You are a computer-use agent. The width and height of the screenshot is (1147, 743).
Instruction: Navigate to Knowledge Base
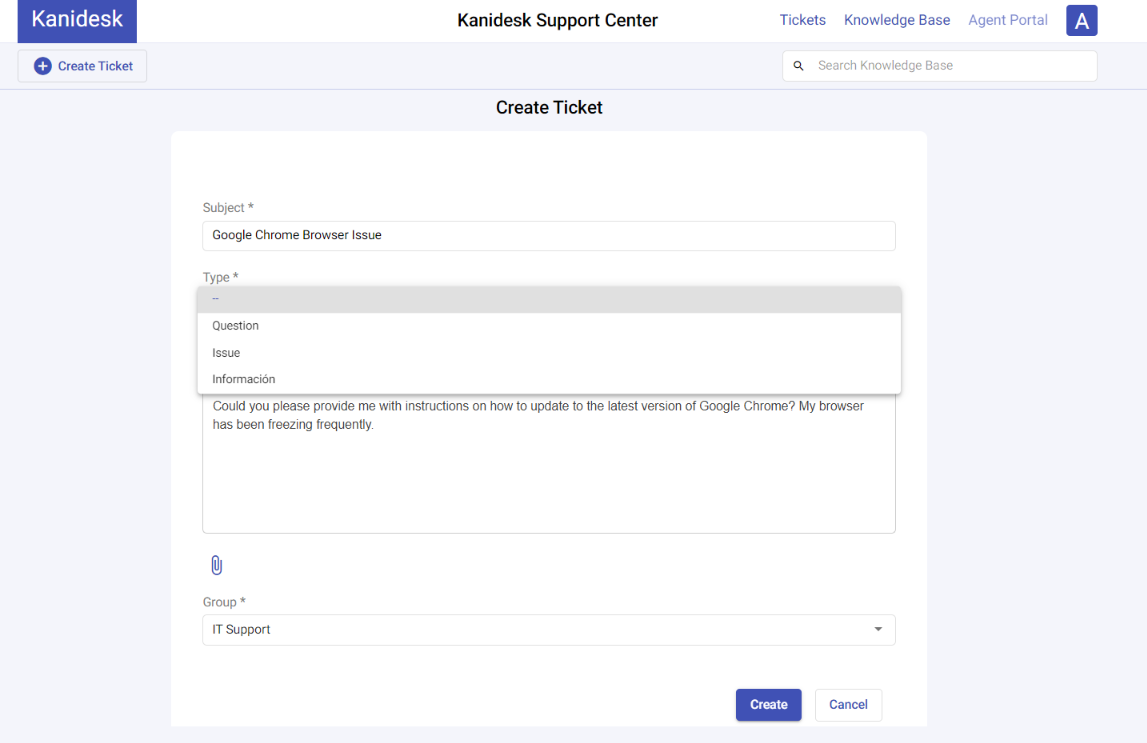pyautogui.click(x=896, y=20)
